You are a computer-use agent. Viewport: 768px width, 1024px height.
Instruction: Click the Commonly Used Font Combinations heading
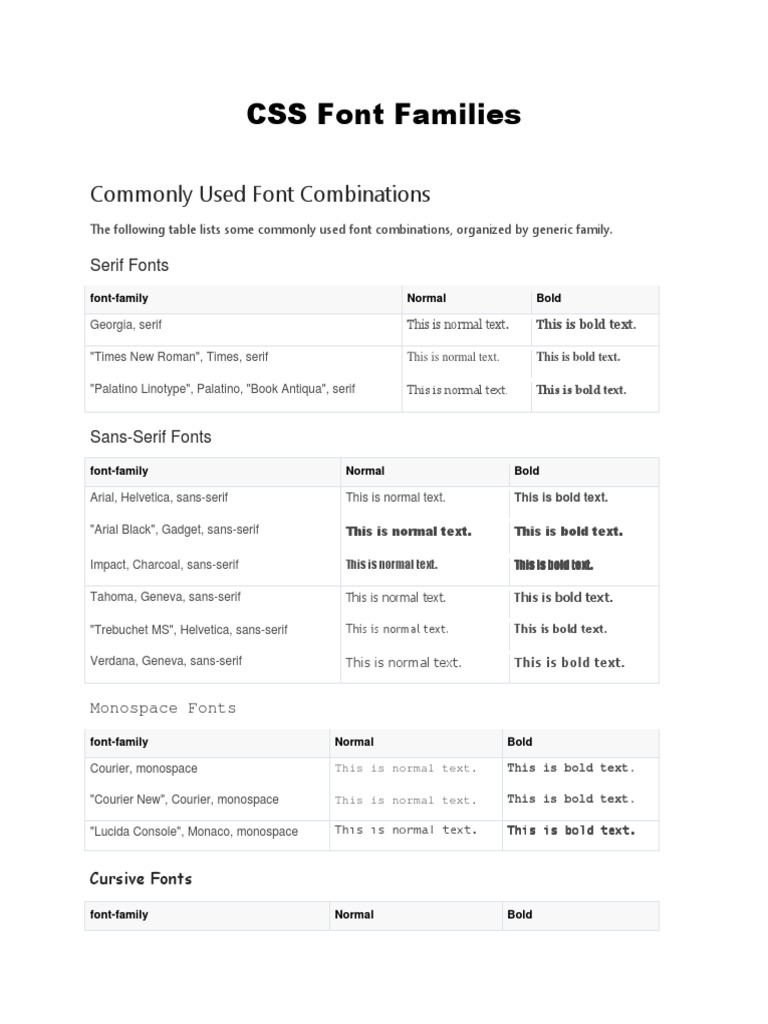tap(260, 193)
